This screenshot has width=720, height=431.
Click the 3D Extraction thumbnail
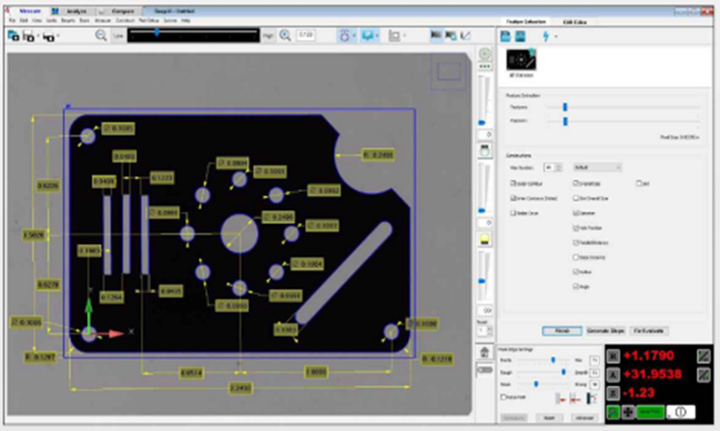click(521, 60)
